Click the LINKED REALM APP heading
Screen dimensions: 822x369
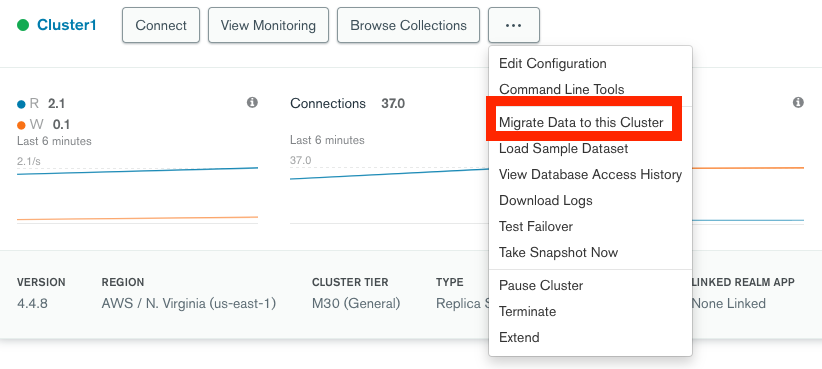click(x=743, y=283)
